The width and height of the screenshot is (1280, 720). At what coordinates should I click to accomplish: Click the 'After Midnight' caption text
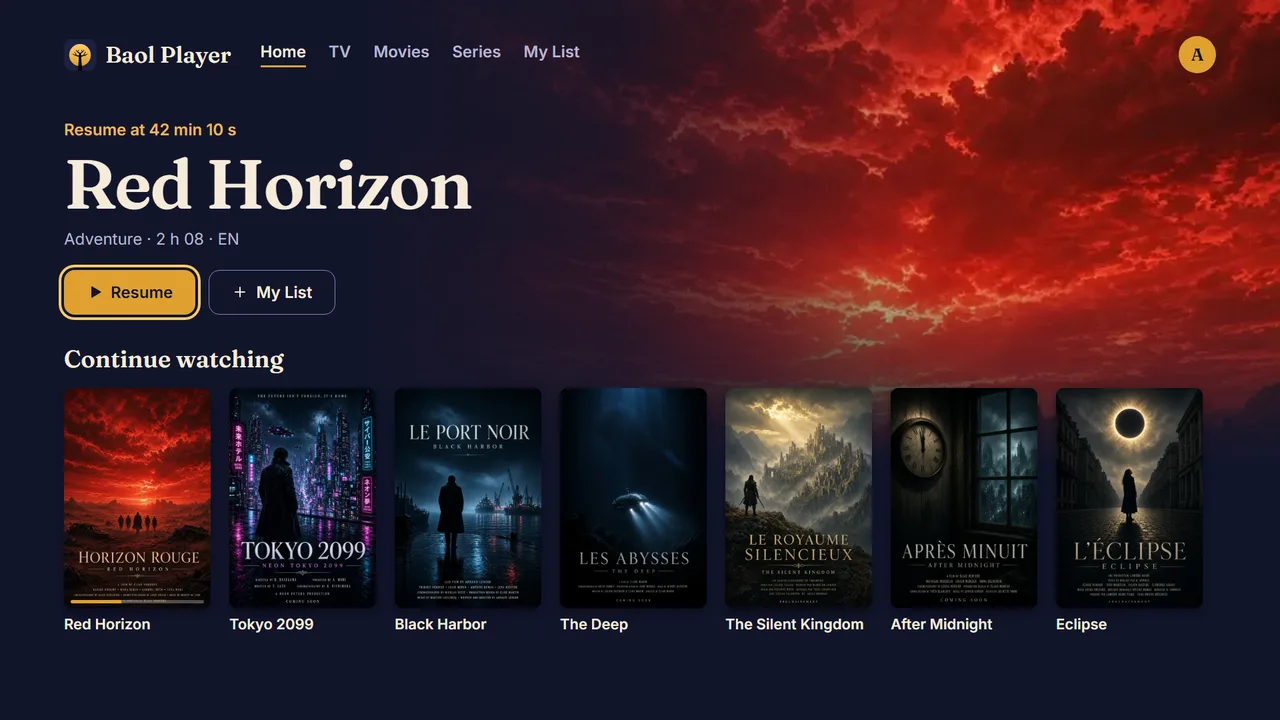pos(941,624)
